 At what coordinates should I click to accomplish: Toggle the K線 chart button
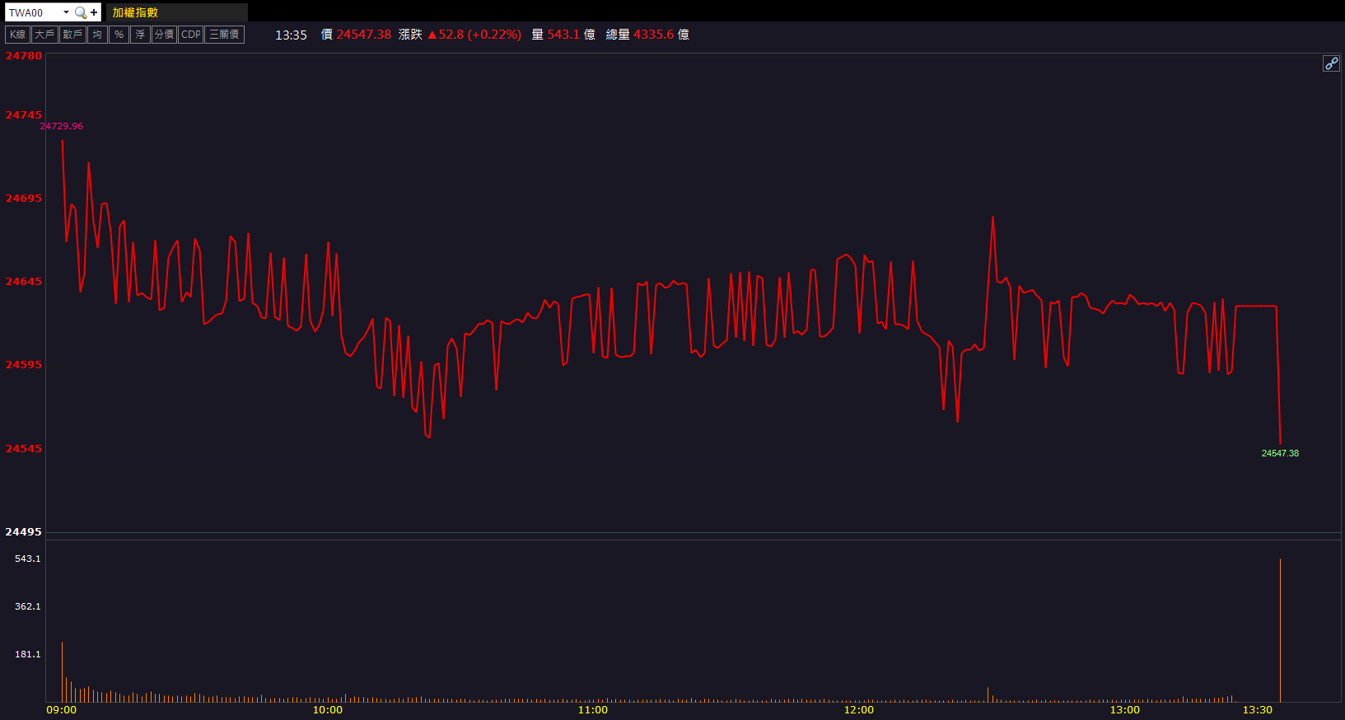(17, 34)
